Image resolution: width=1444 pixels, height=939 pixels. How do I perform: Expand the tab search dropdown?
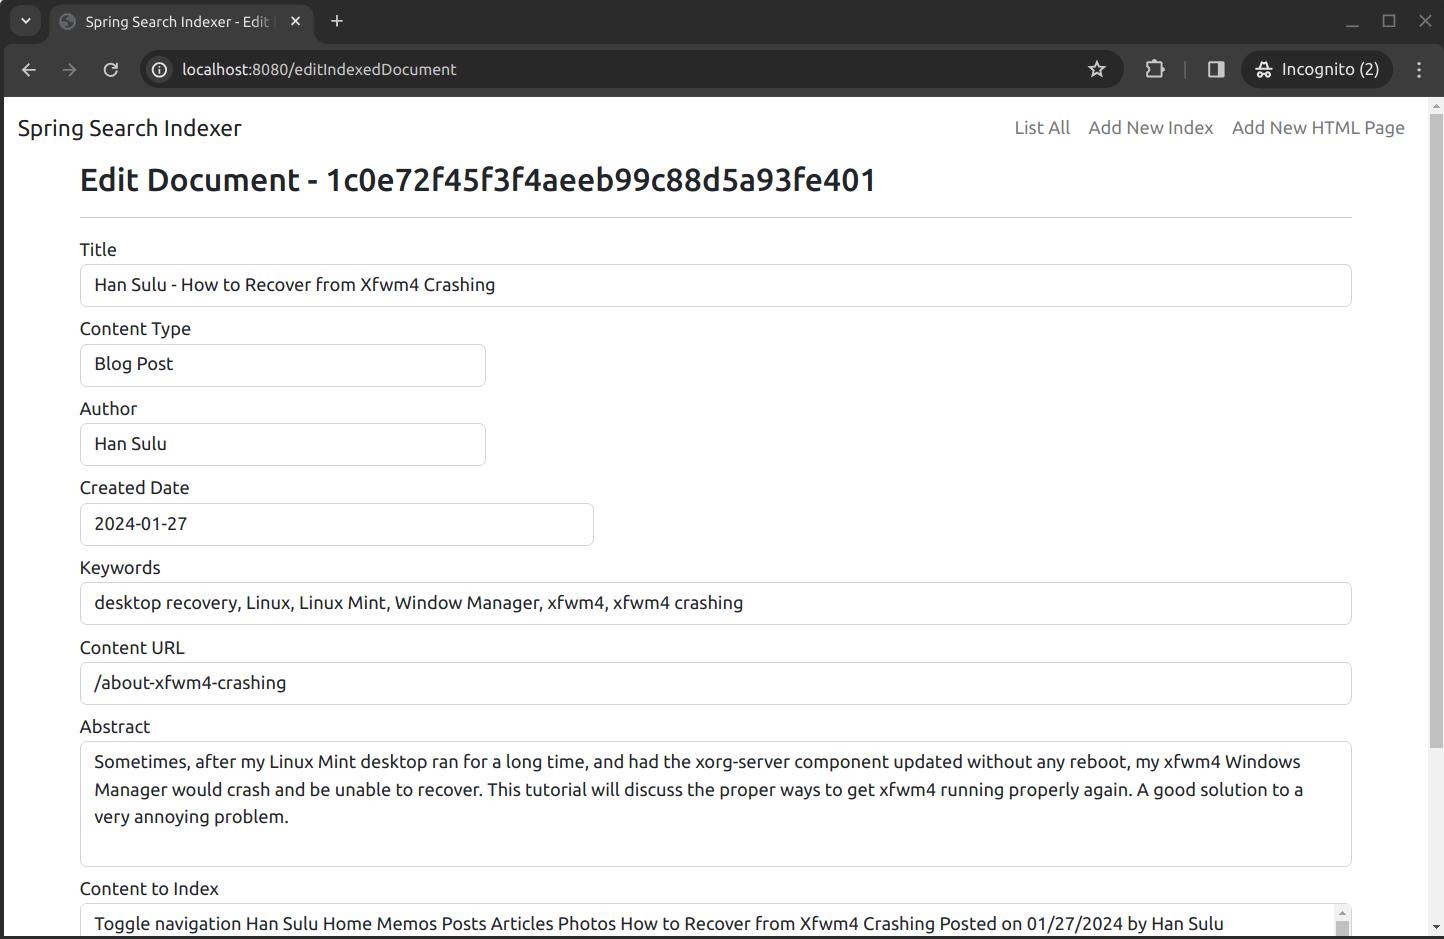(26, 21)
